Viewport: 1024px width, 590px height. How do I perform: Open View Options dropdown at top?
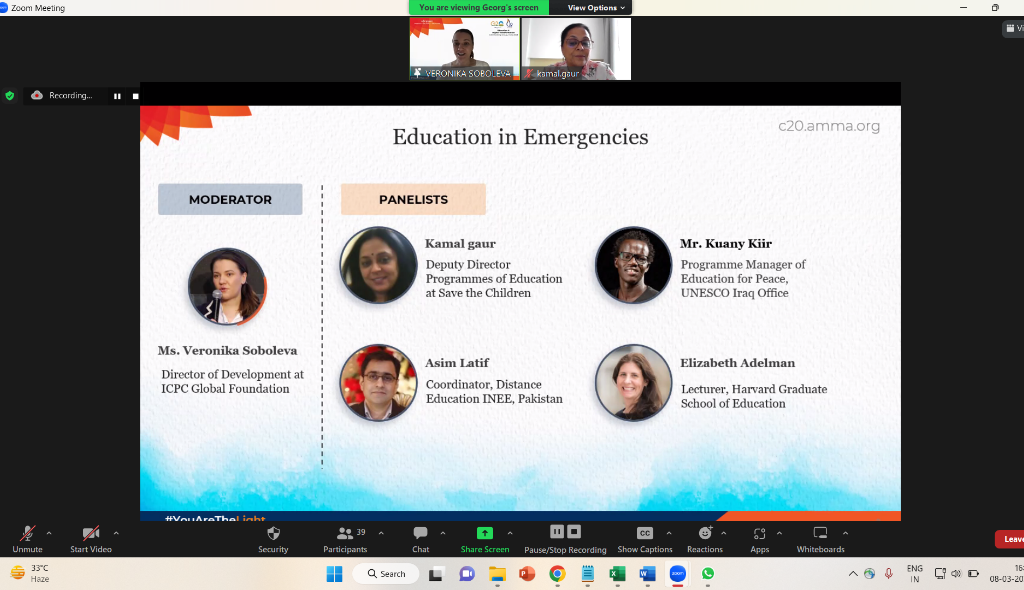pos(596,8)
